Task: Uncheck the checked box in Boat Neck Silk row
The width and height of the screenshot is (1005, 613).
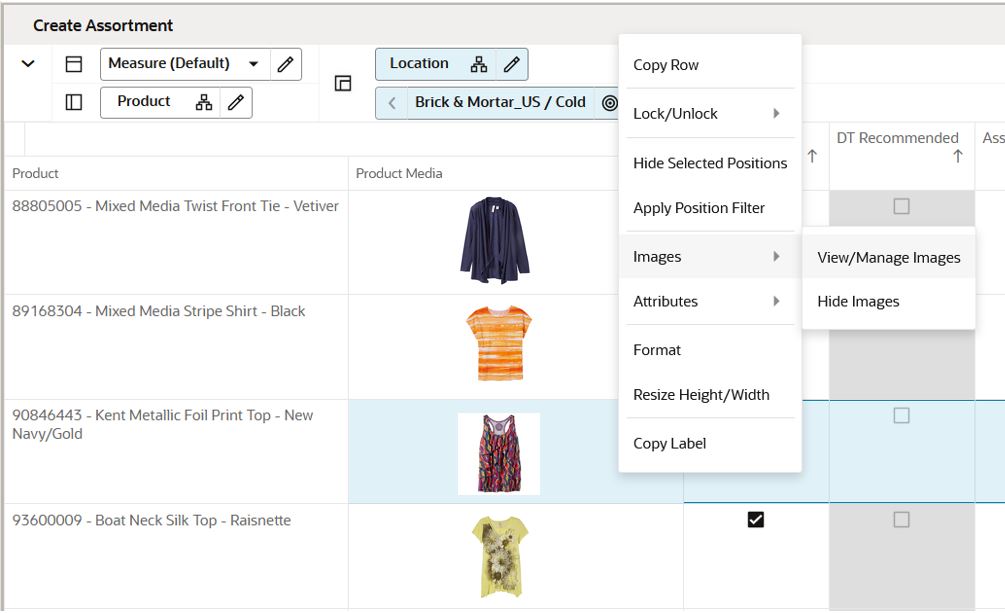Action: click(756, 519)
